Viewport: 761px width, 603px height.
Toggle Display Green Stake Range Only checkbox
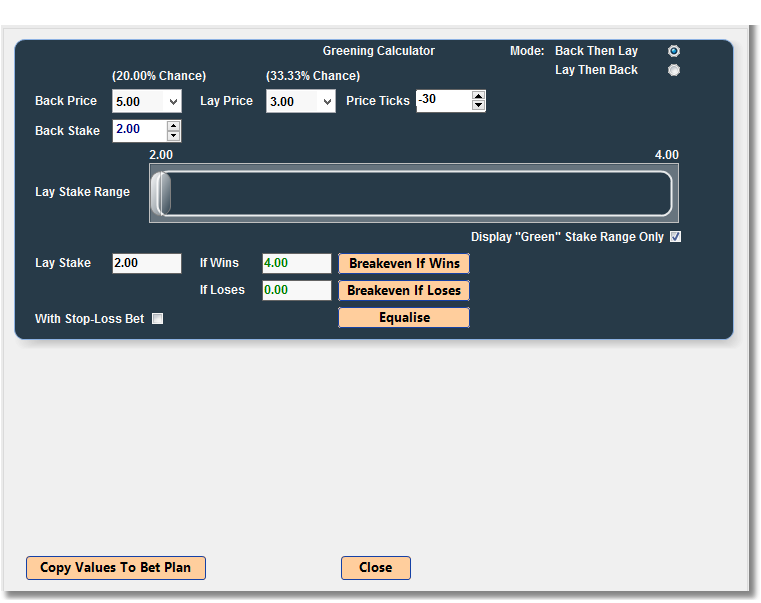click(675, 237)
